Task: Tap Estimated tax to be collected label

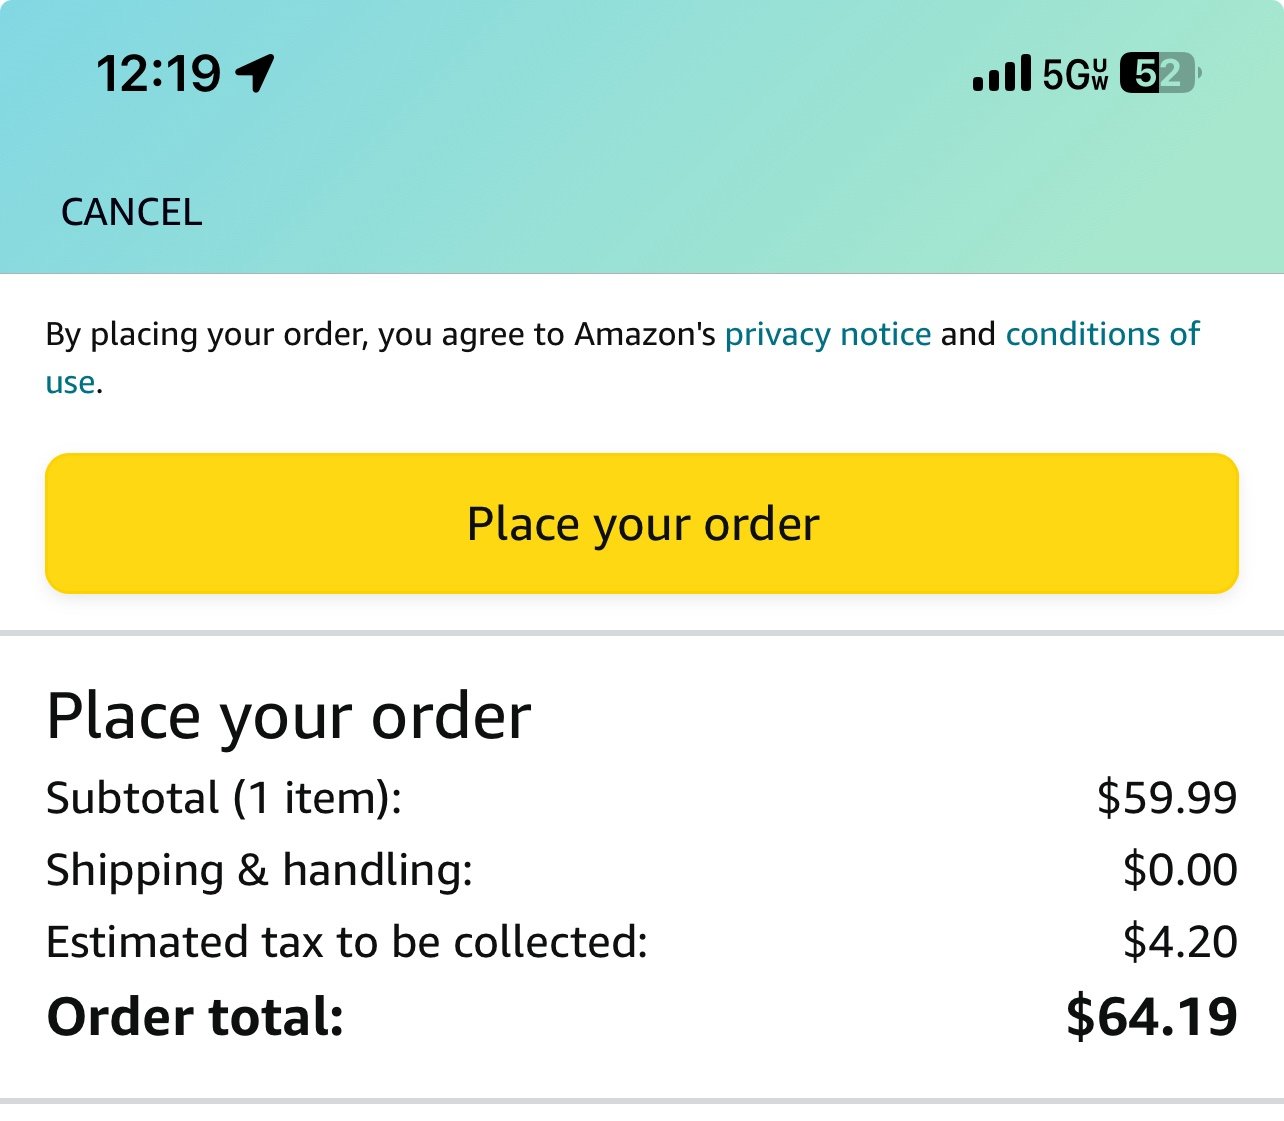Action: coord(347,942)
